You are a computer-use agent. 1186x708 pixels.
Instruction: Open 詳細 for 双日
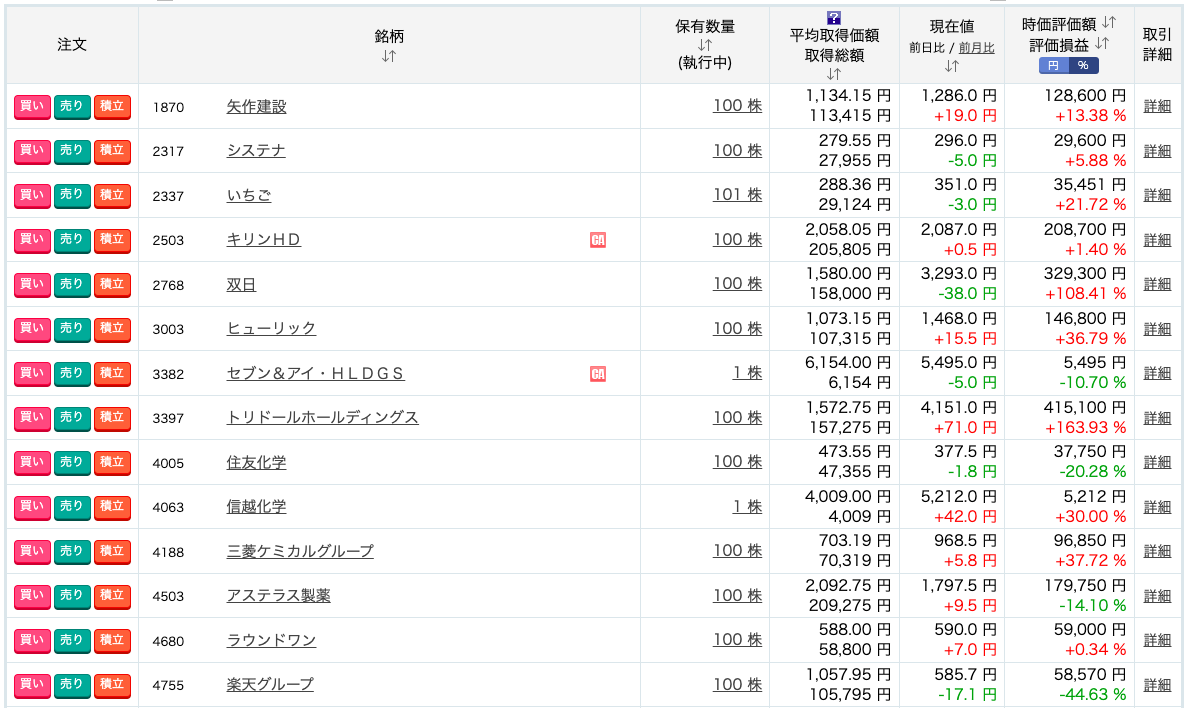pyautogui.click(x=1157, y=284)
